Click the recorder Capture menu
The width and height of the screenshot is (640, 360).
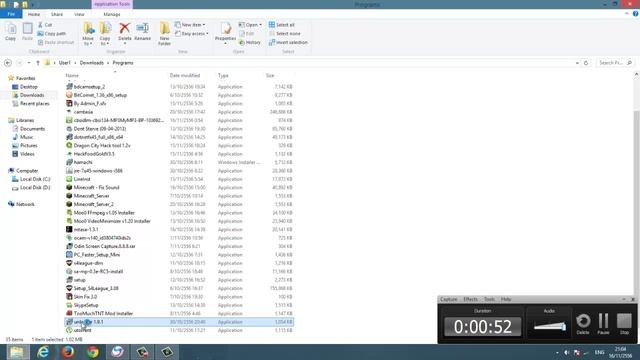point(449,299)
